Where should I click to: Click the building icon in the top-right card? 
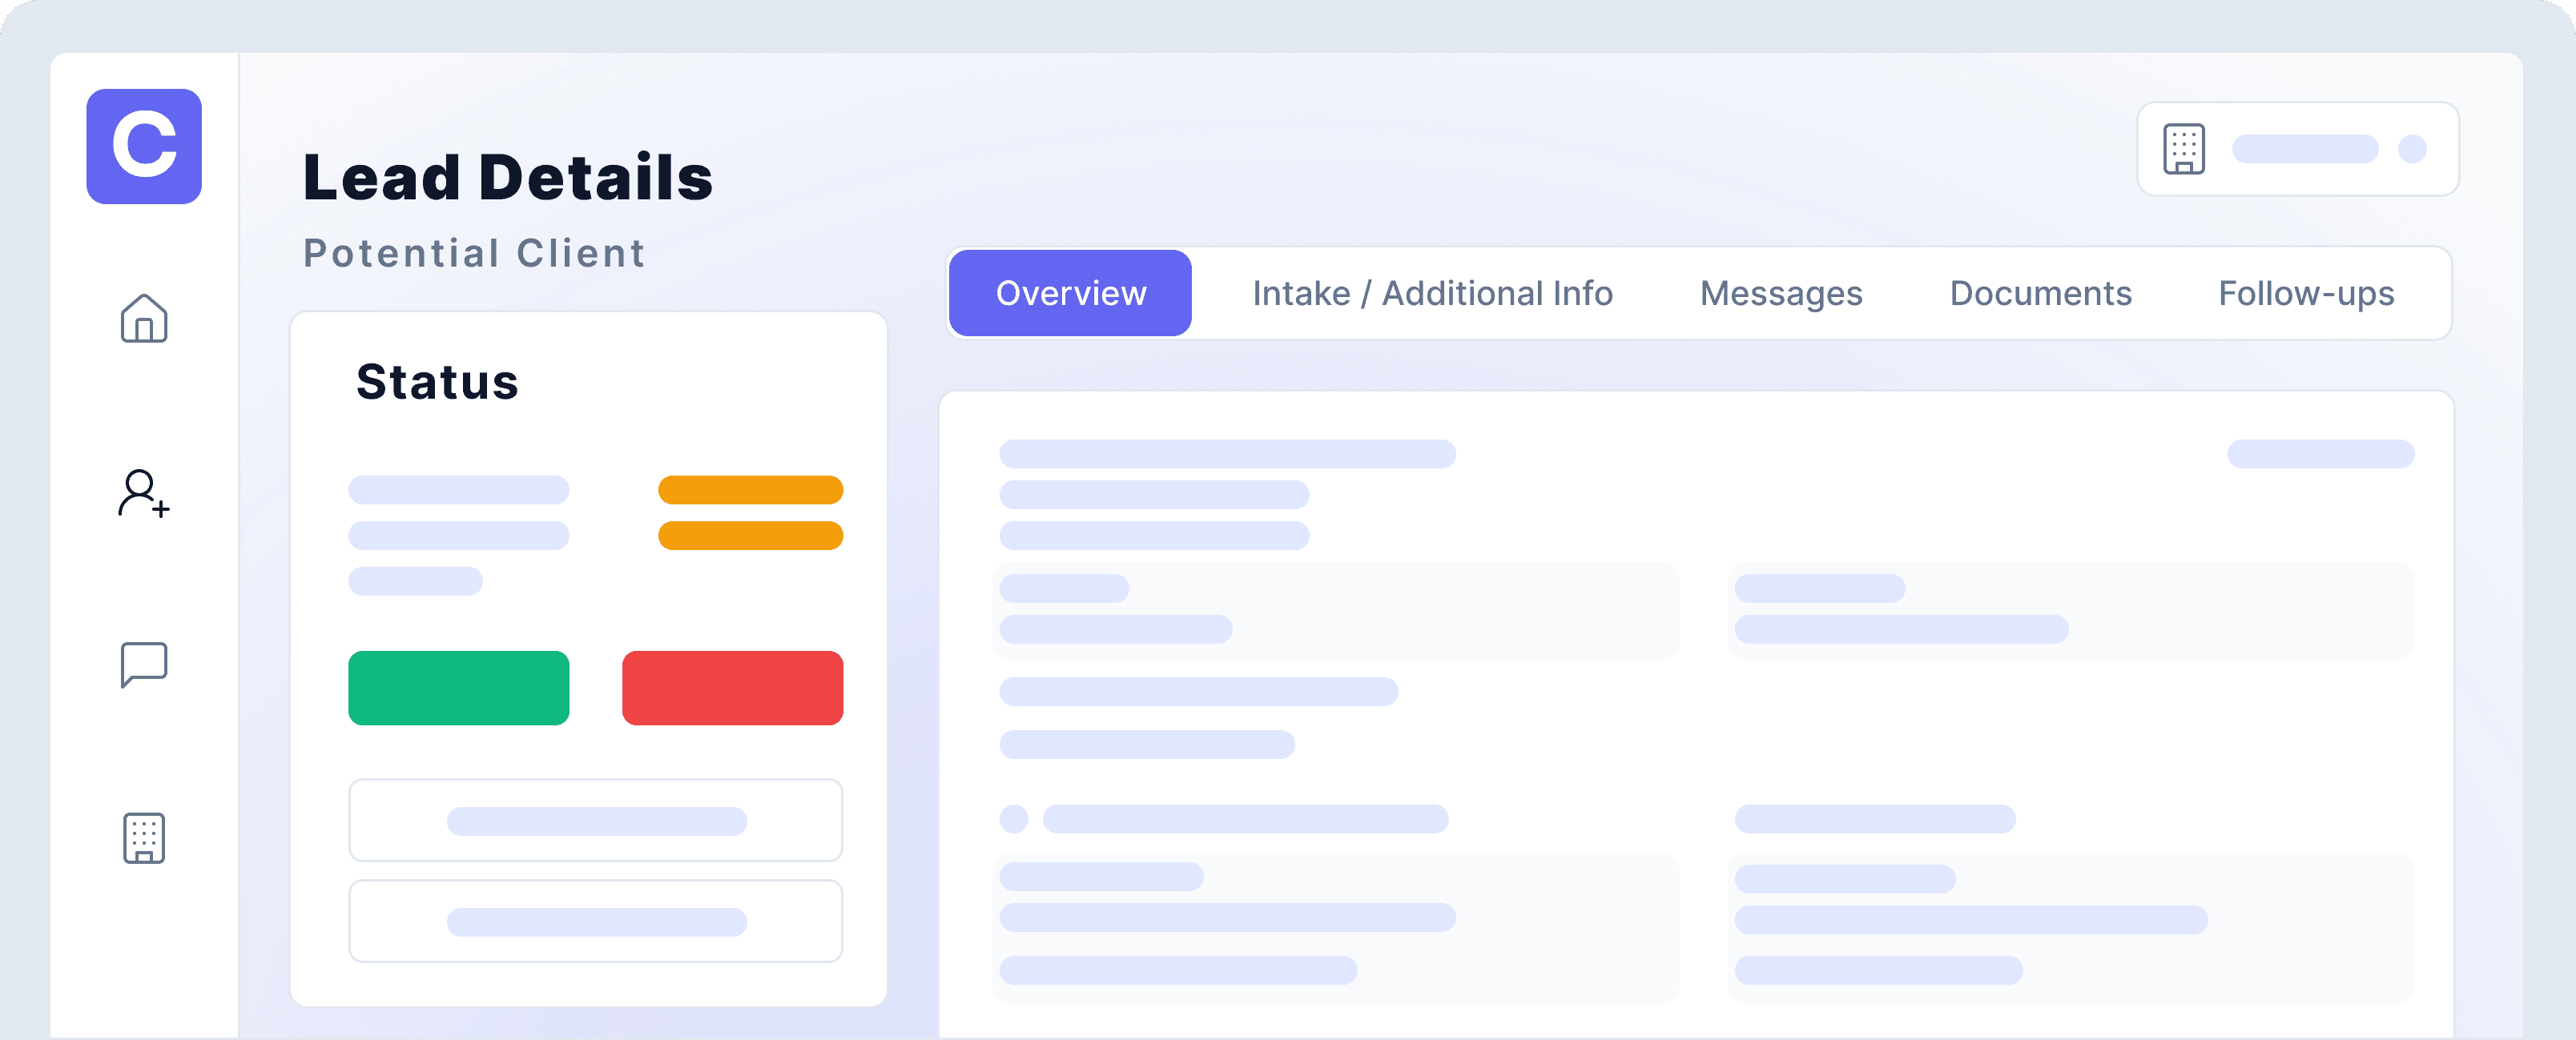click(x=2185, y=148)
